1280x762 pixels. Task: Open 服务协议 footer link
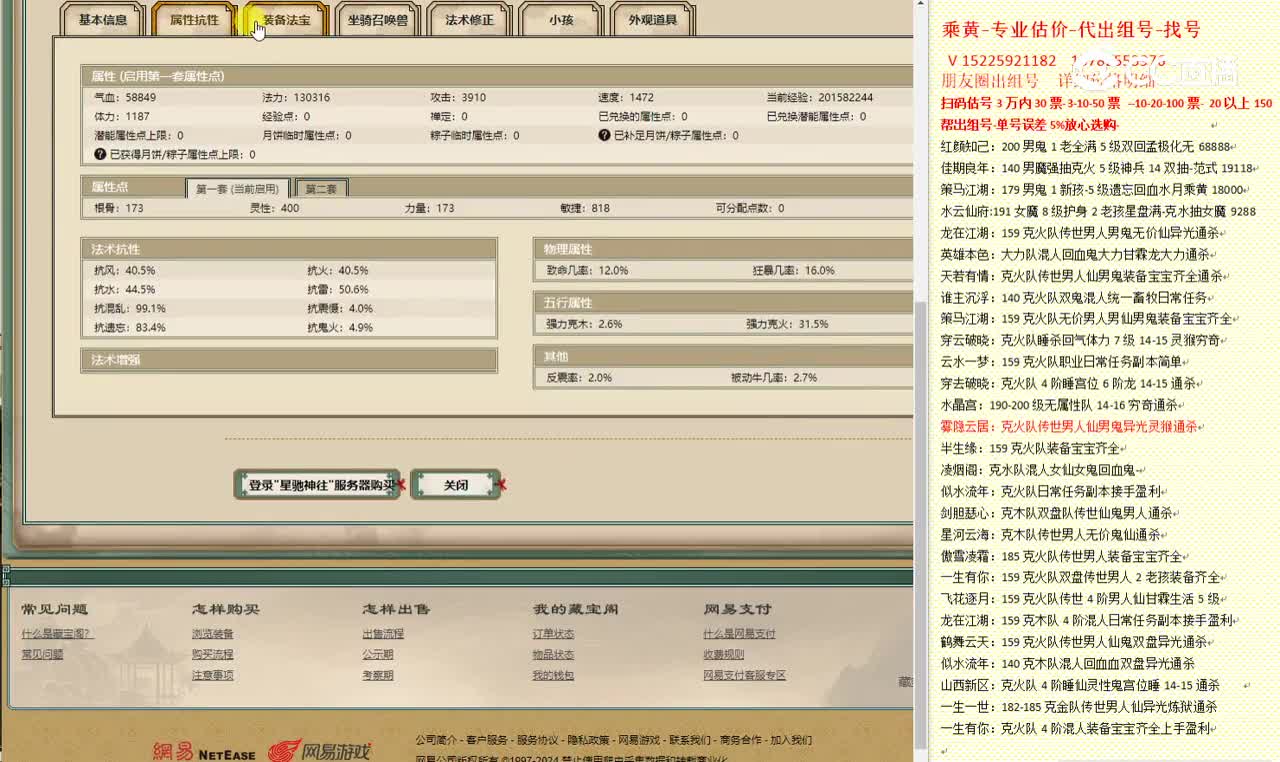(538, 741)
